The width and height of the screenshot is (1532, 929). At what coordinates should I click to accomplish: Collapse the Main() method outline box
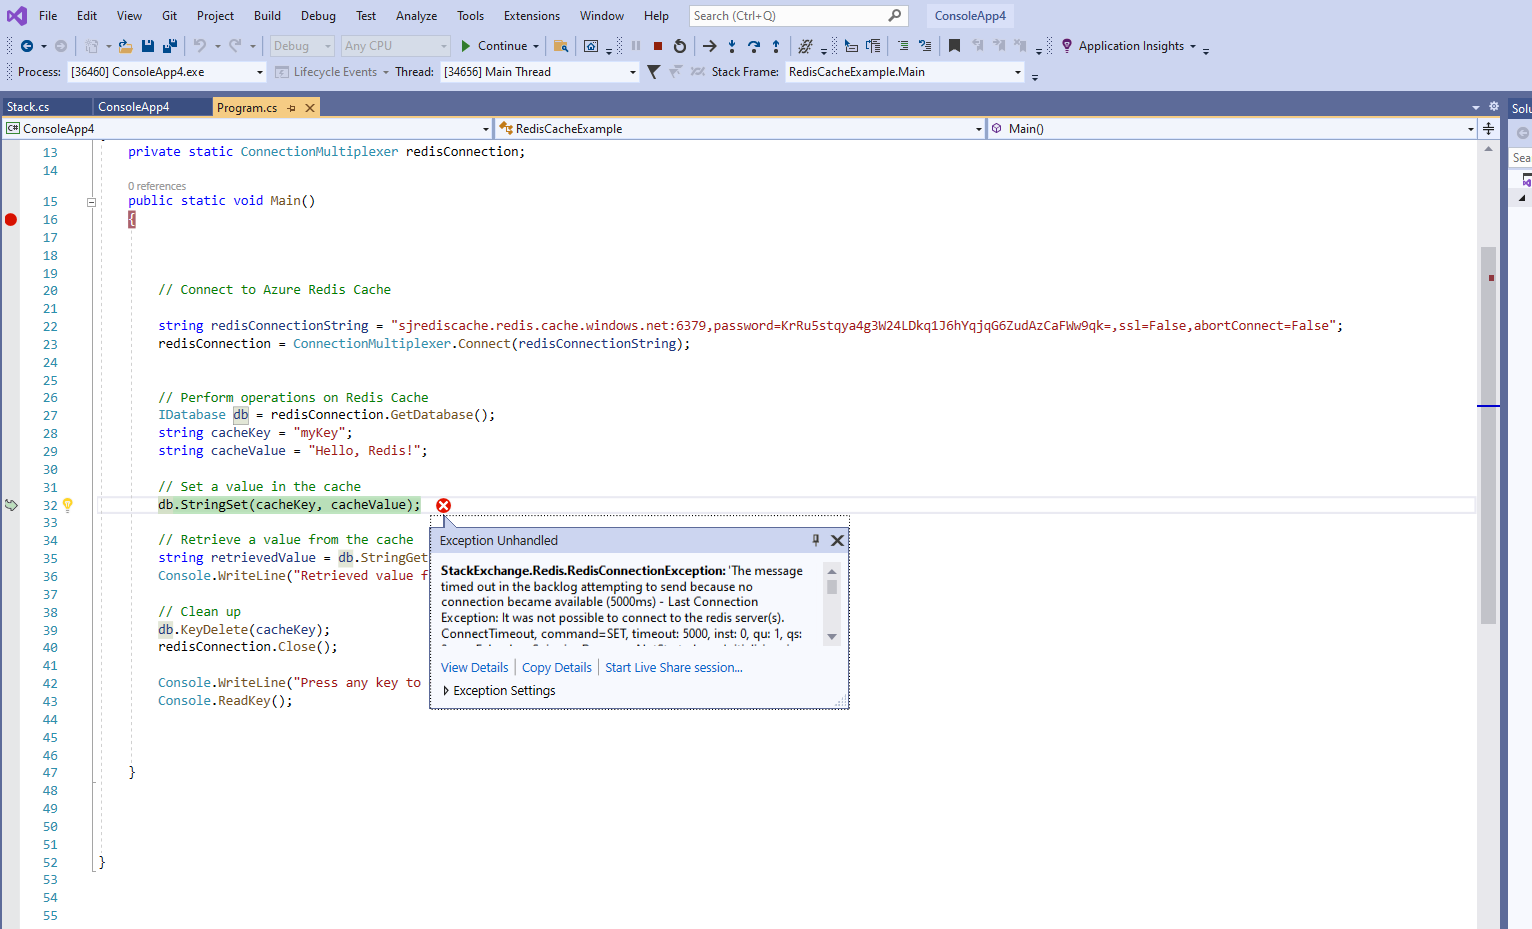pos(91,202)
